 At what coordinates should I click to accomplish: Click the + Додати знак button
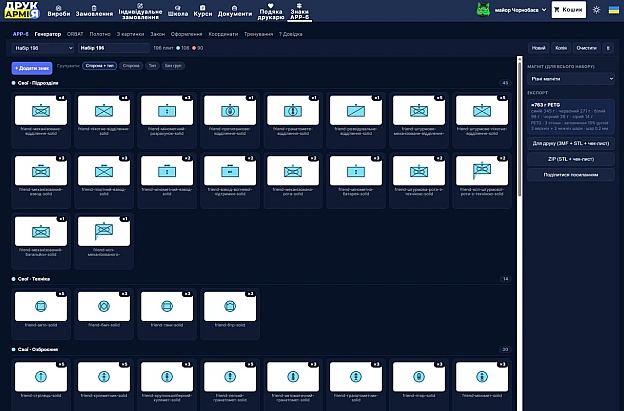[32, 68]
